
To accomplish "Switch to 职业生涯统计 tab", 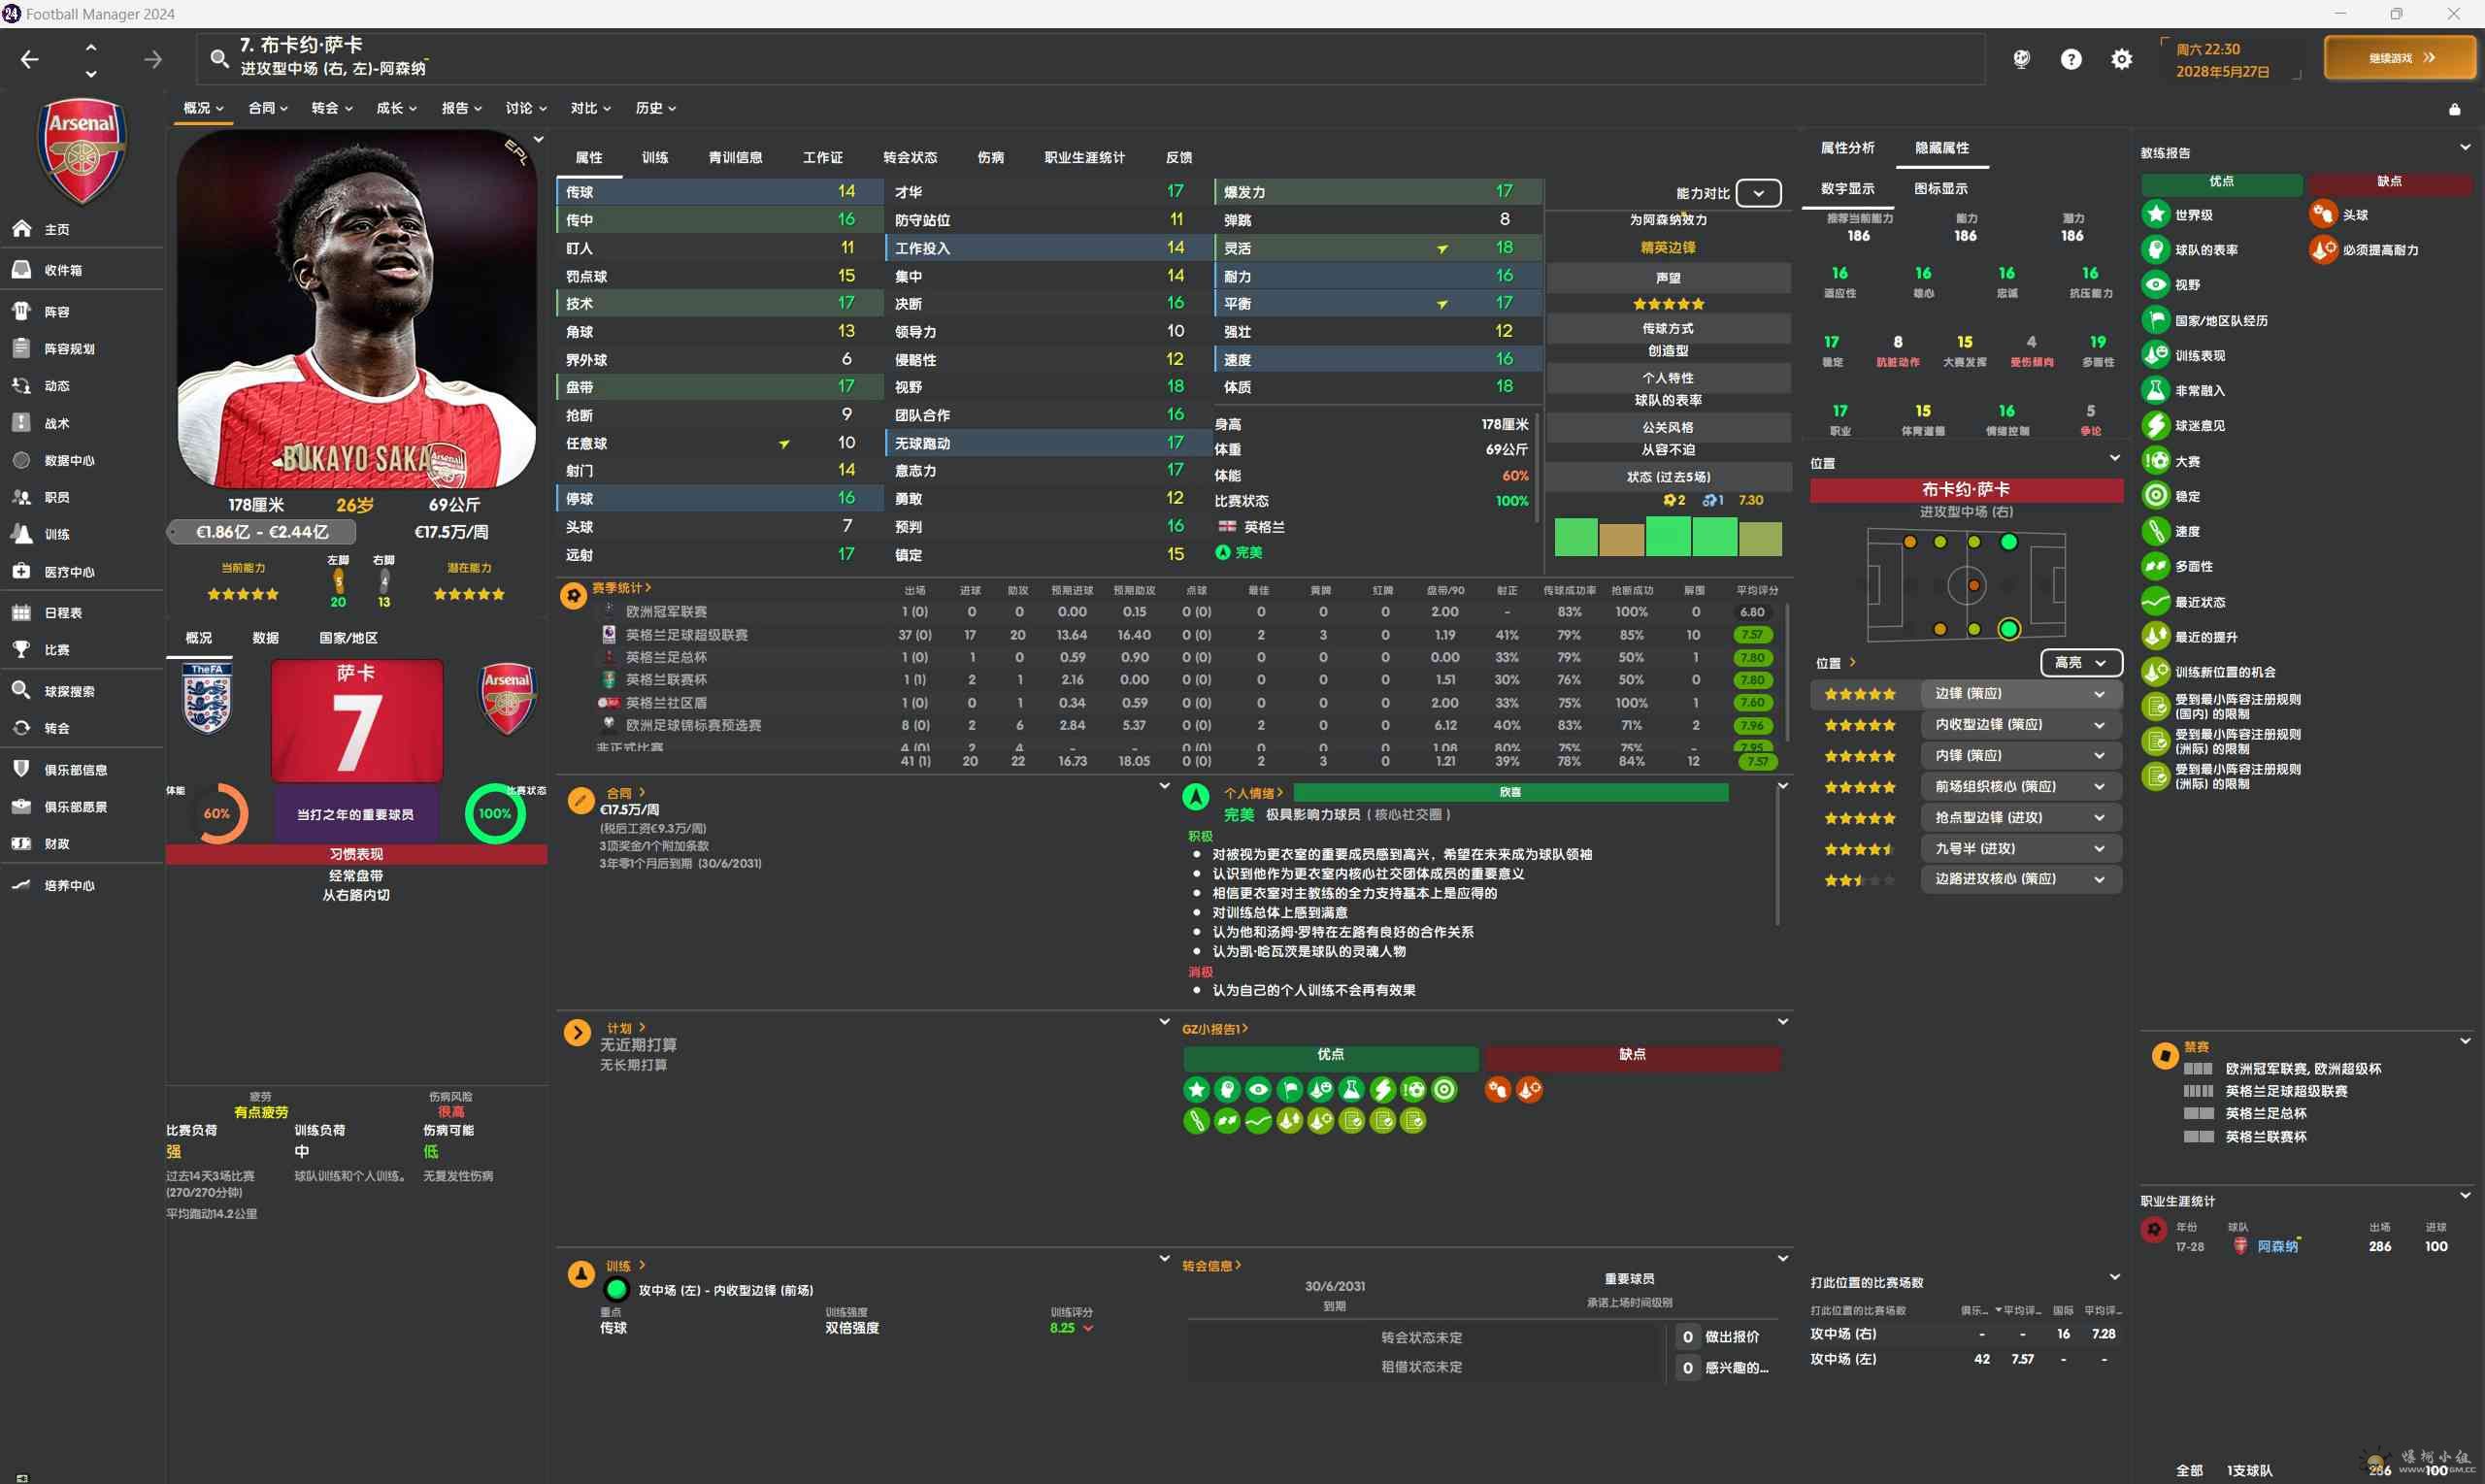I will click(1084, 158).
